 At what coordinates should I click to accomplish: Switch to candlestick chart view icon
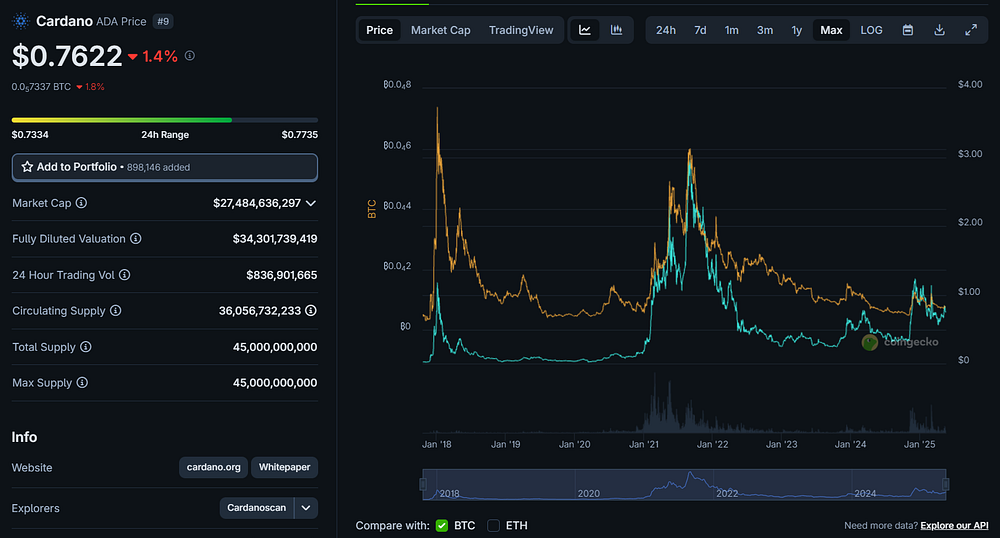(617, 30)
